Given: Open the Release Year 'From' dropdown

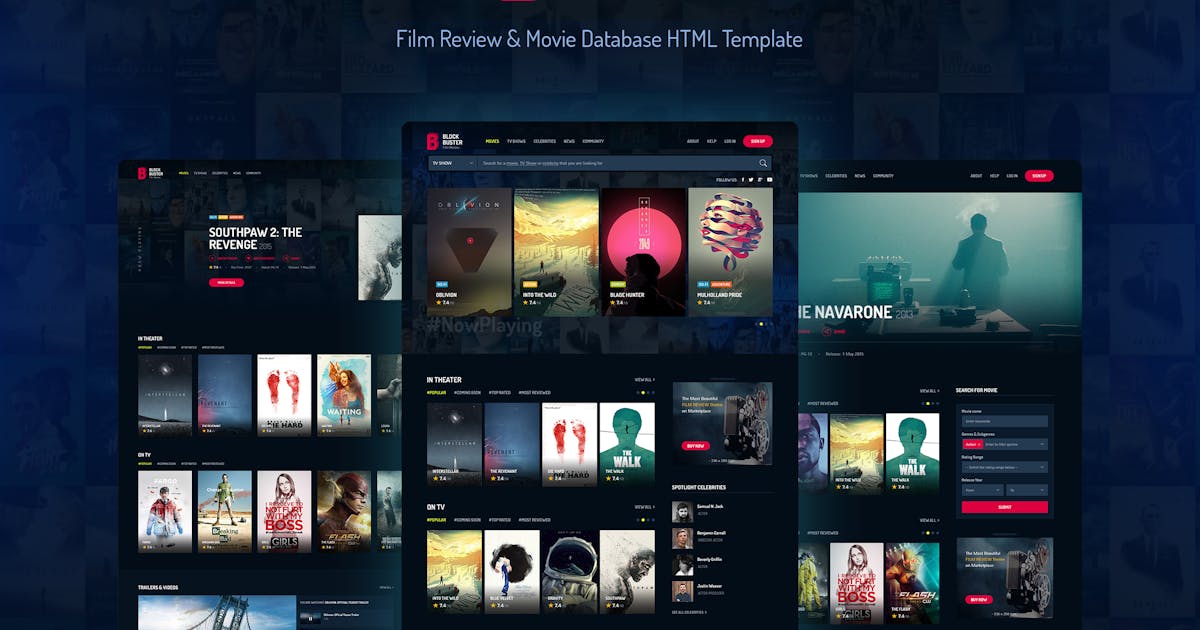Looking at the screenshot, I should tap(982, 490).
